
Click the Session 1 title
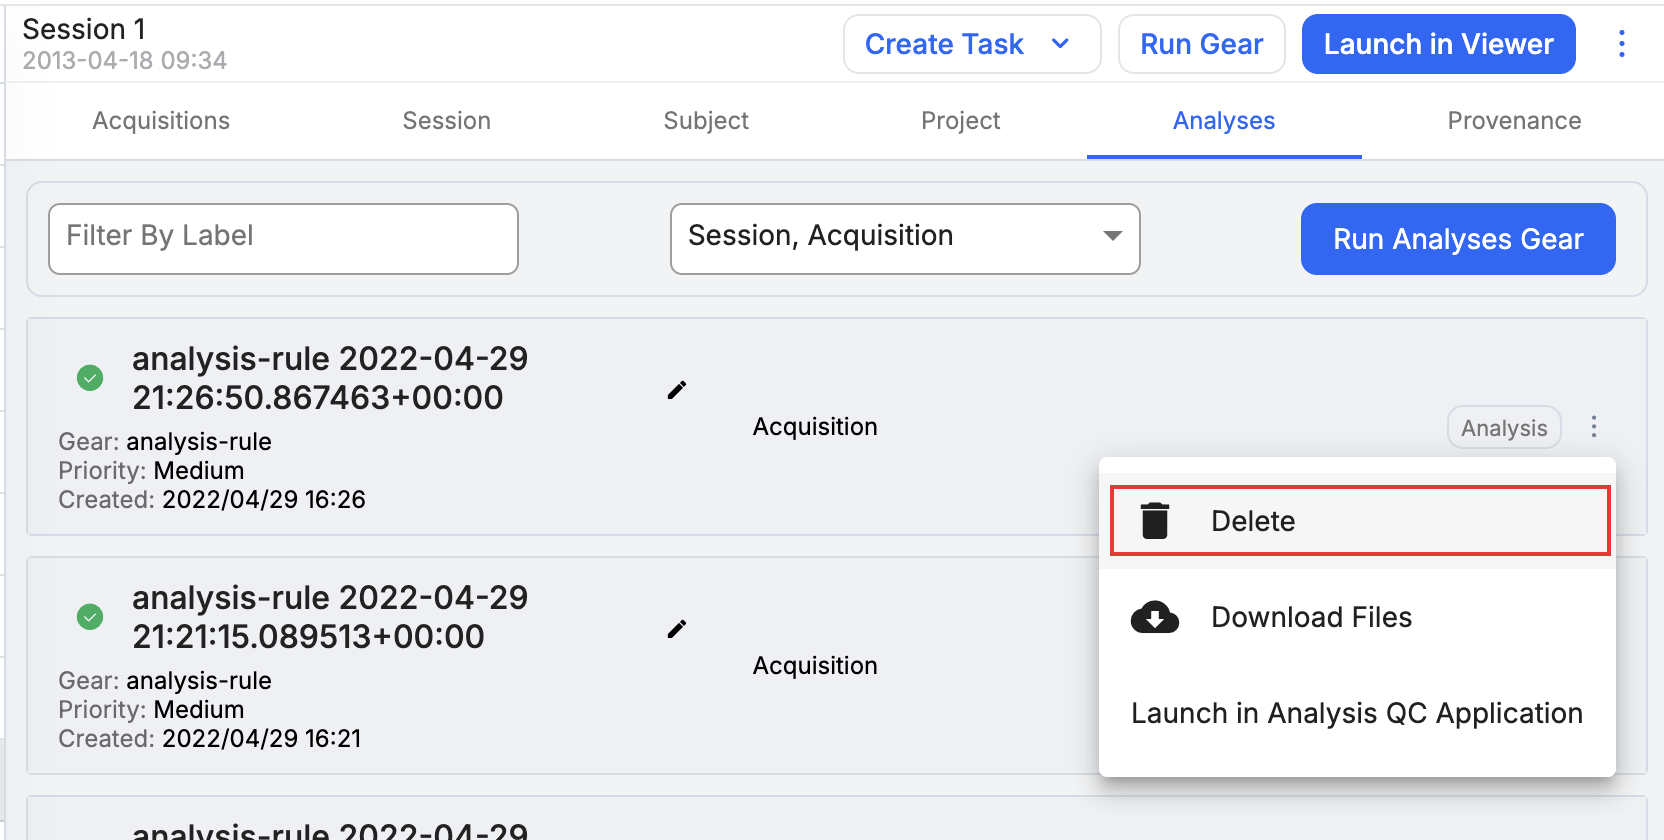[84, 29]
